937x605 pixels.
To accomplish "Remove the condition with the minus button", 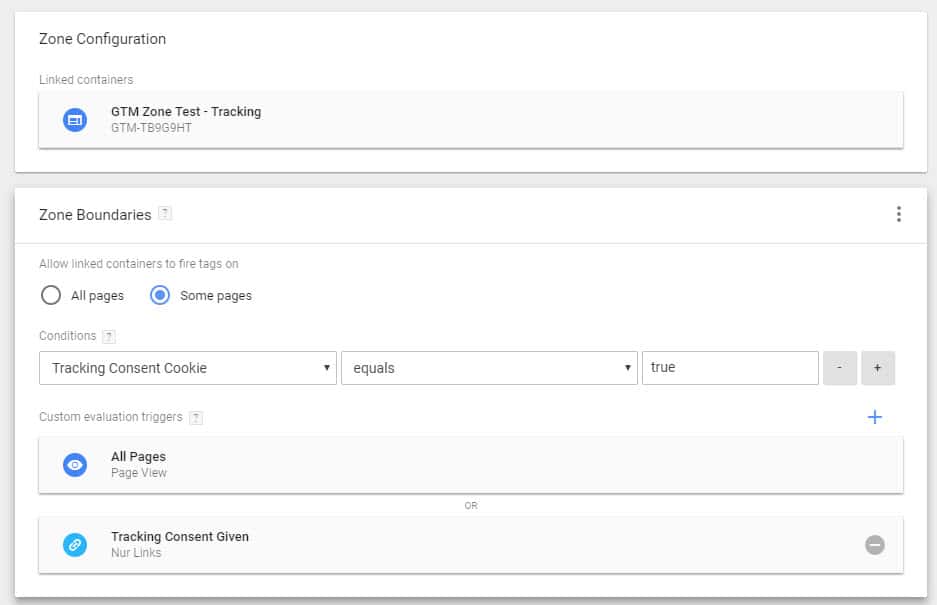I will coord(839,368).
